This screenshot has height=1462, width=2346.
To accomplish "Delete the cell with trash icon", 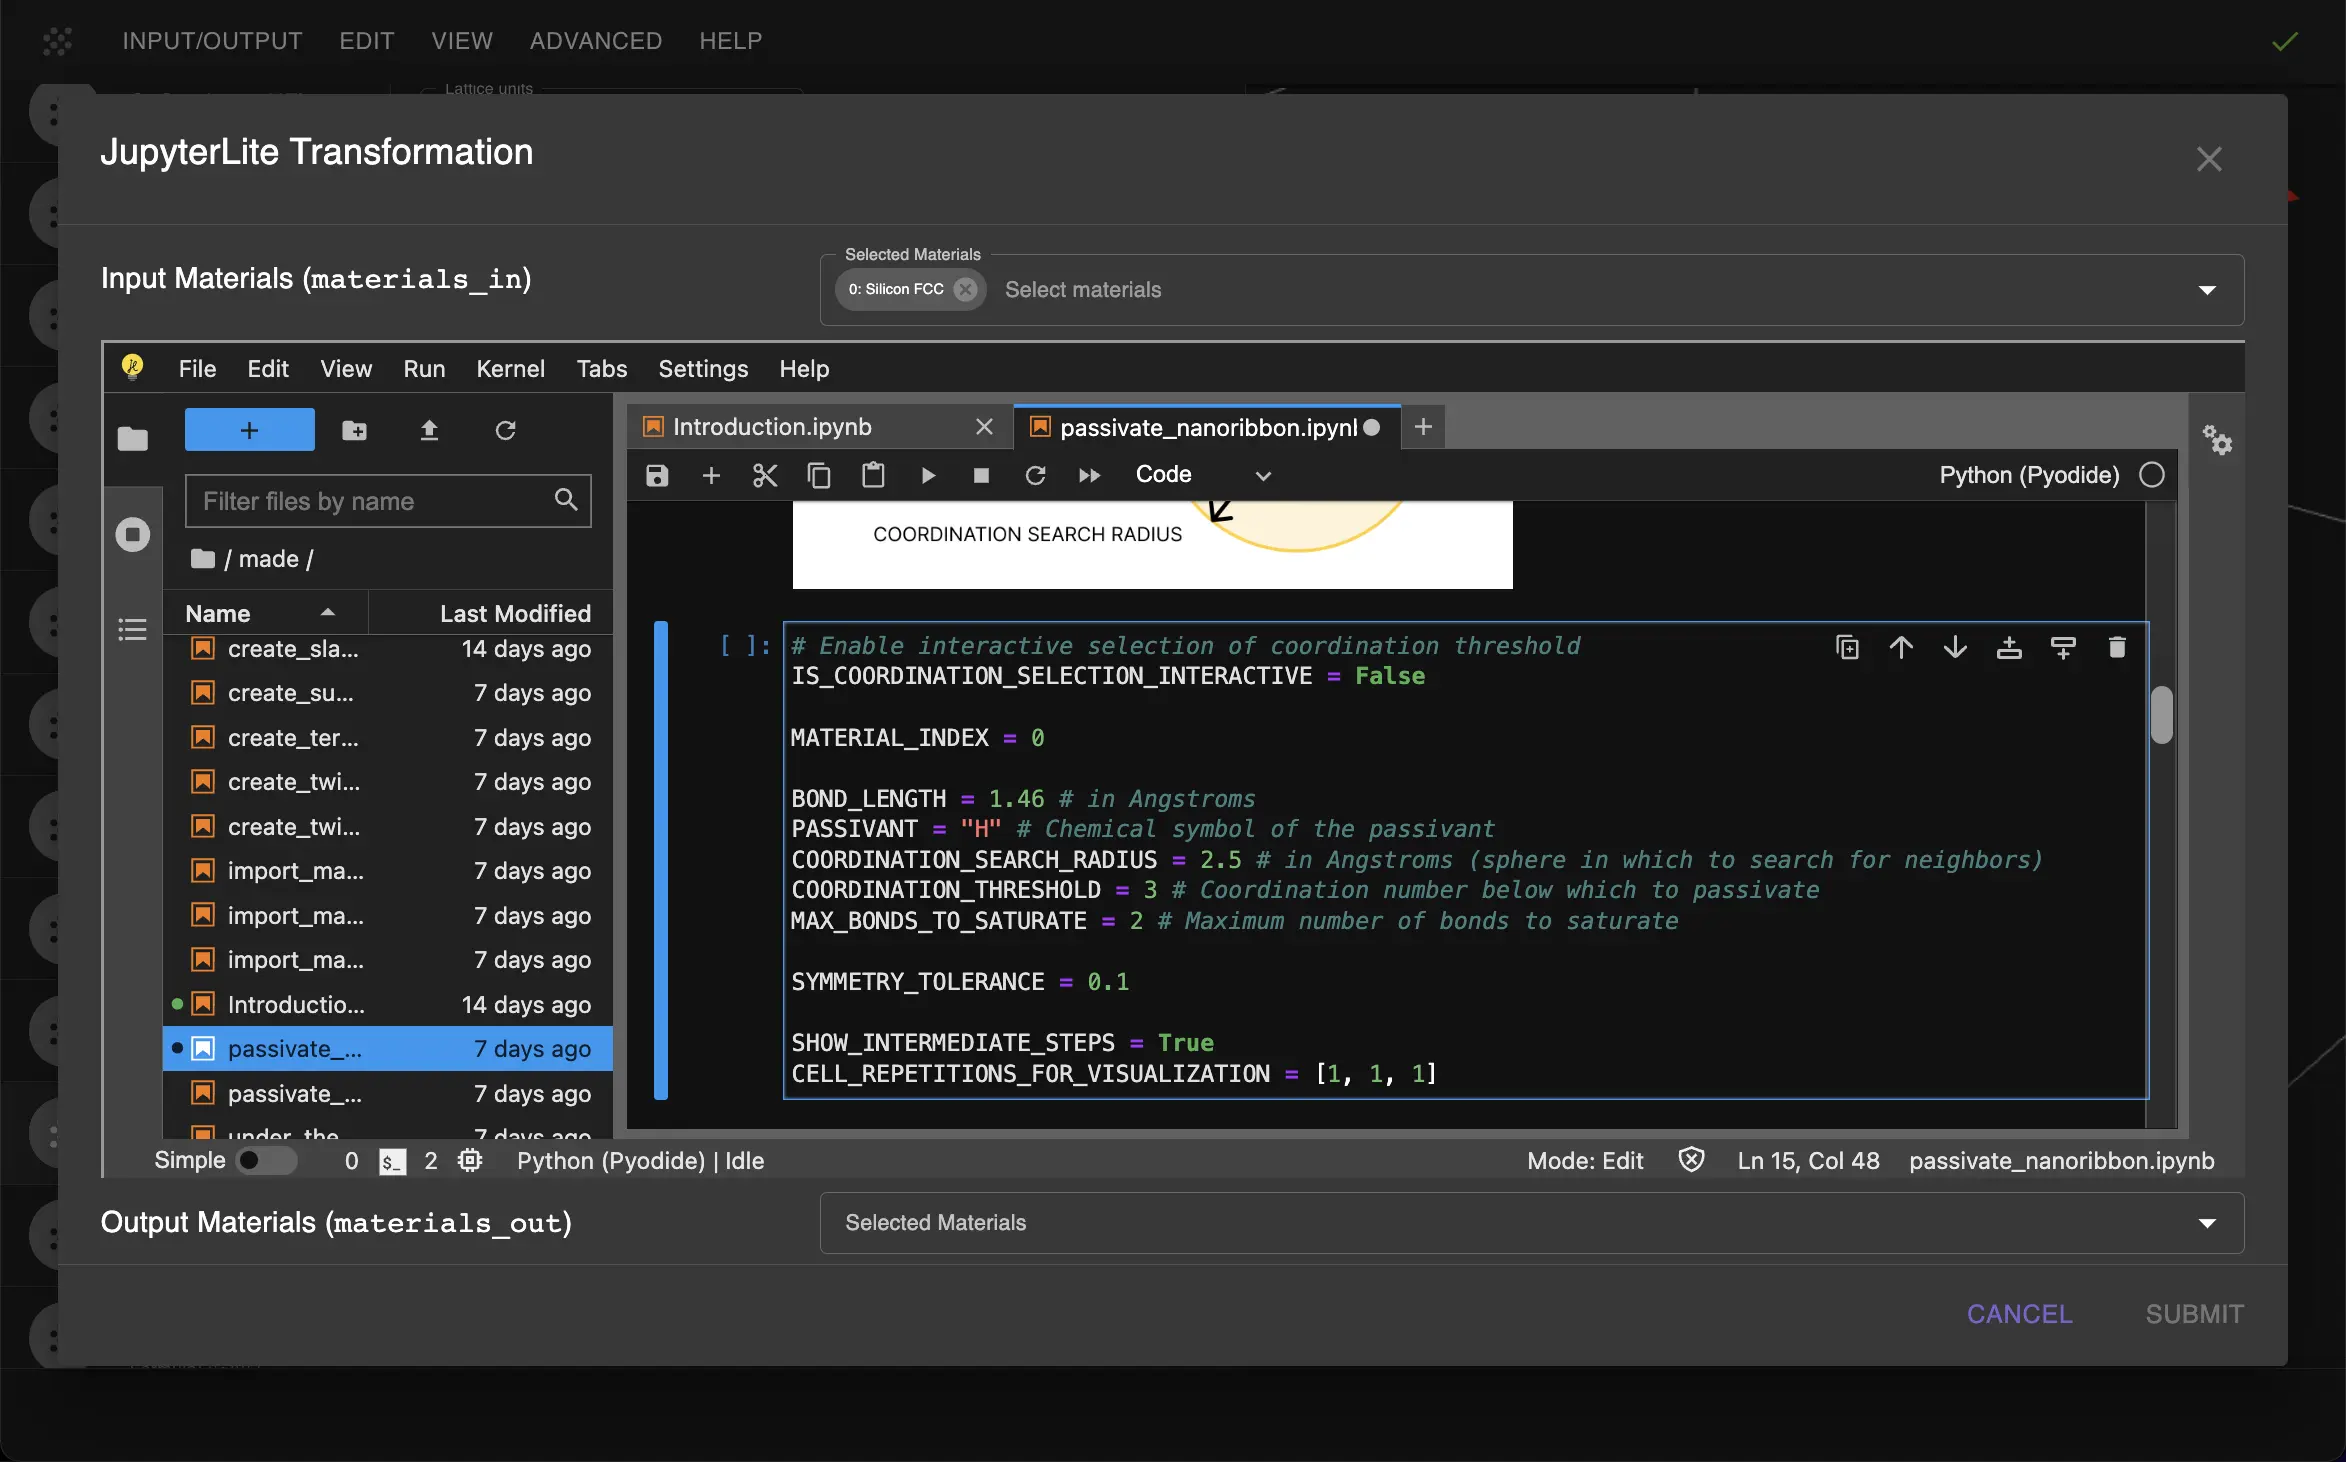I will 2116,647.
